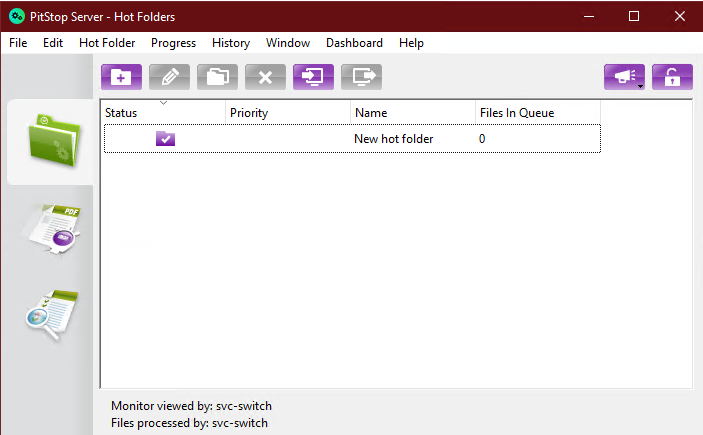703x435 pixels.
Task: Open the PDF documents sidebar panel
Action: coord(51,230)
